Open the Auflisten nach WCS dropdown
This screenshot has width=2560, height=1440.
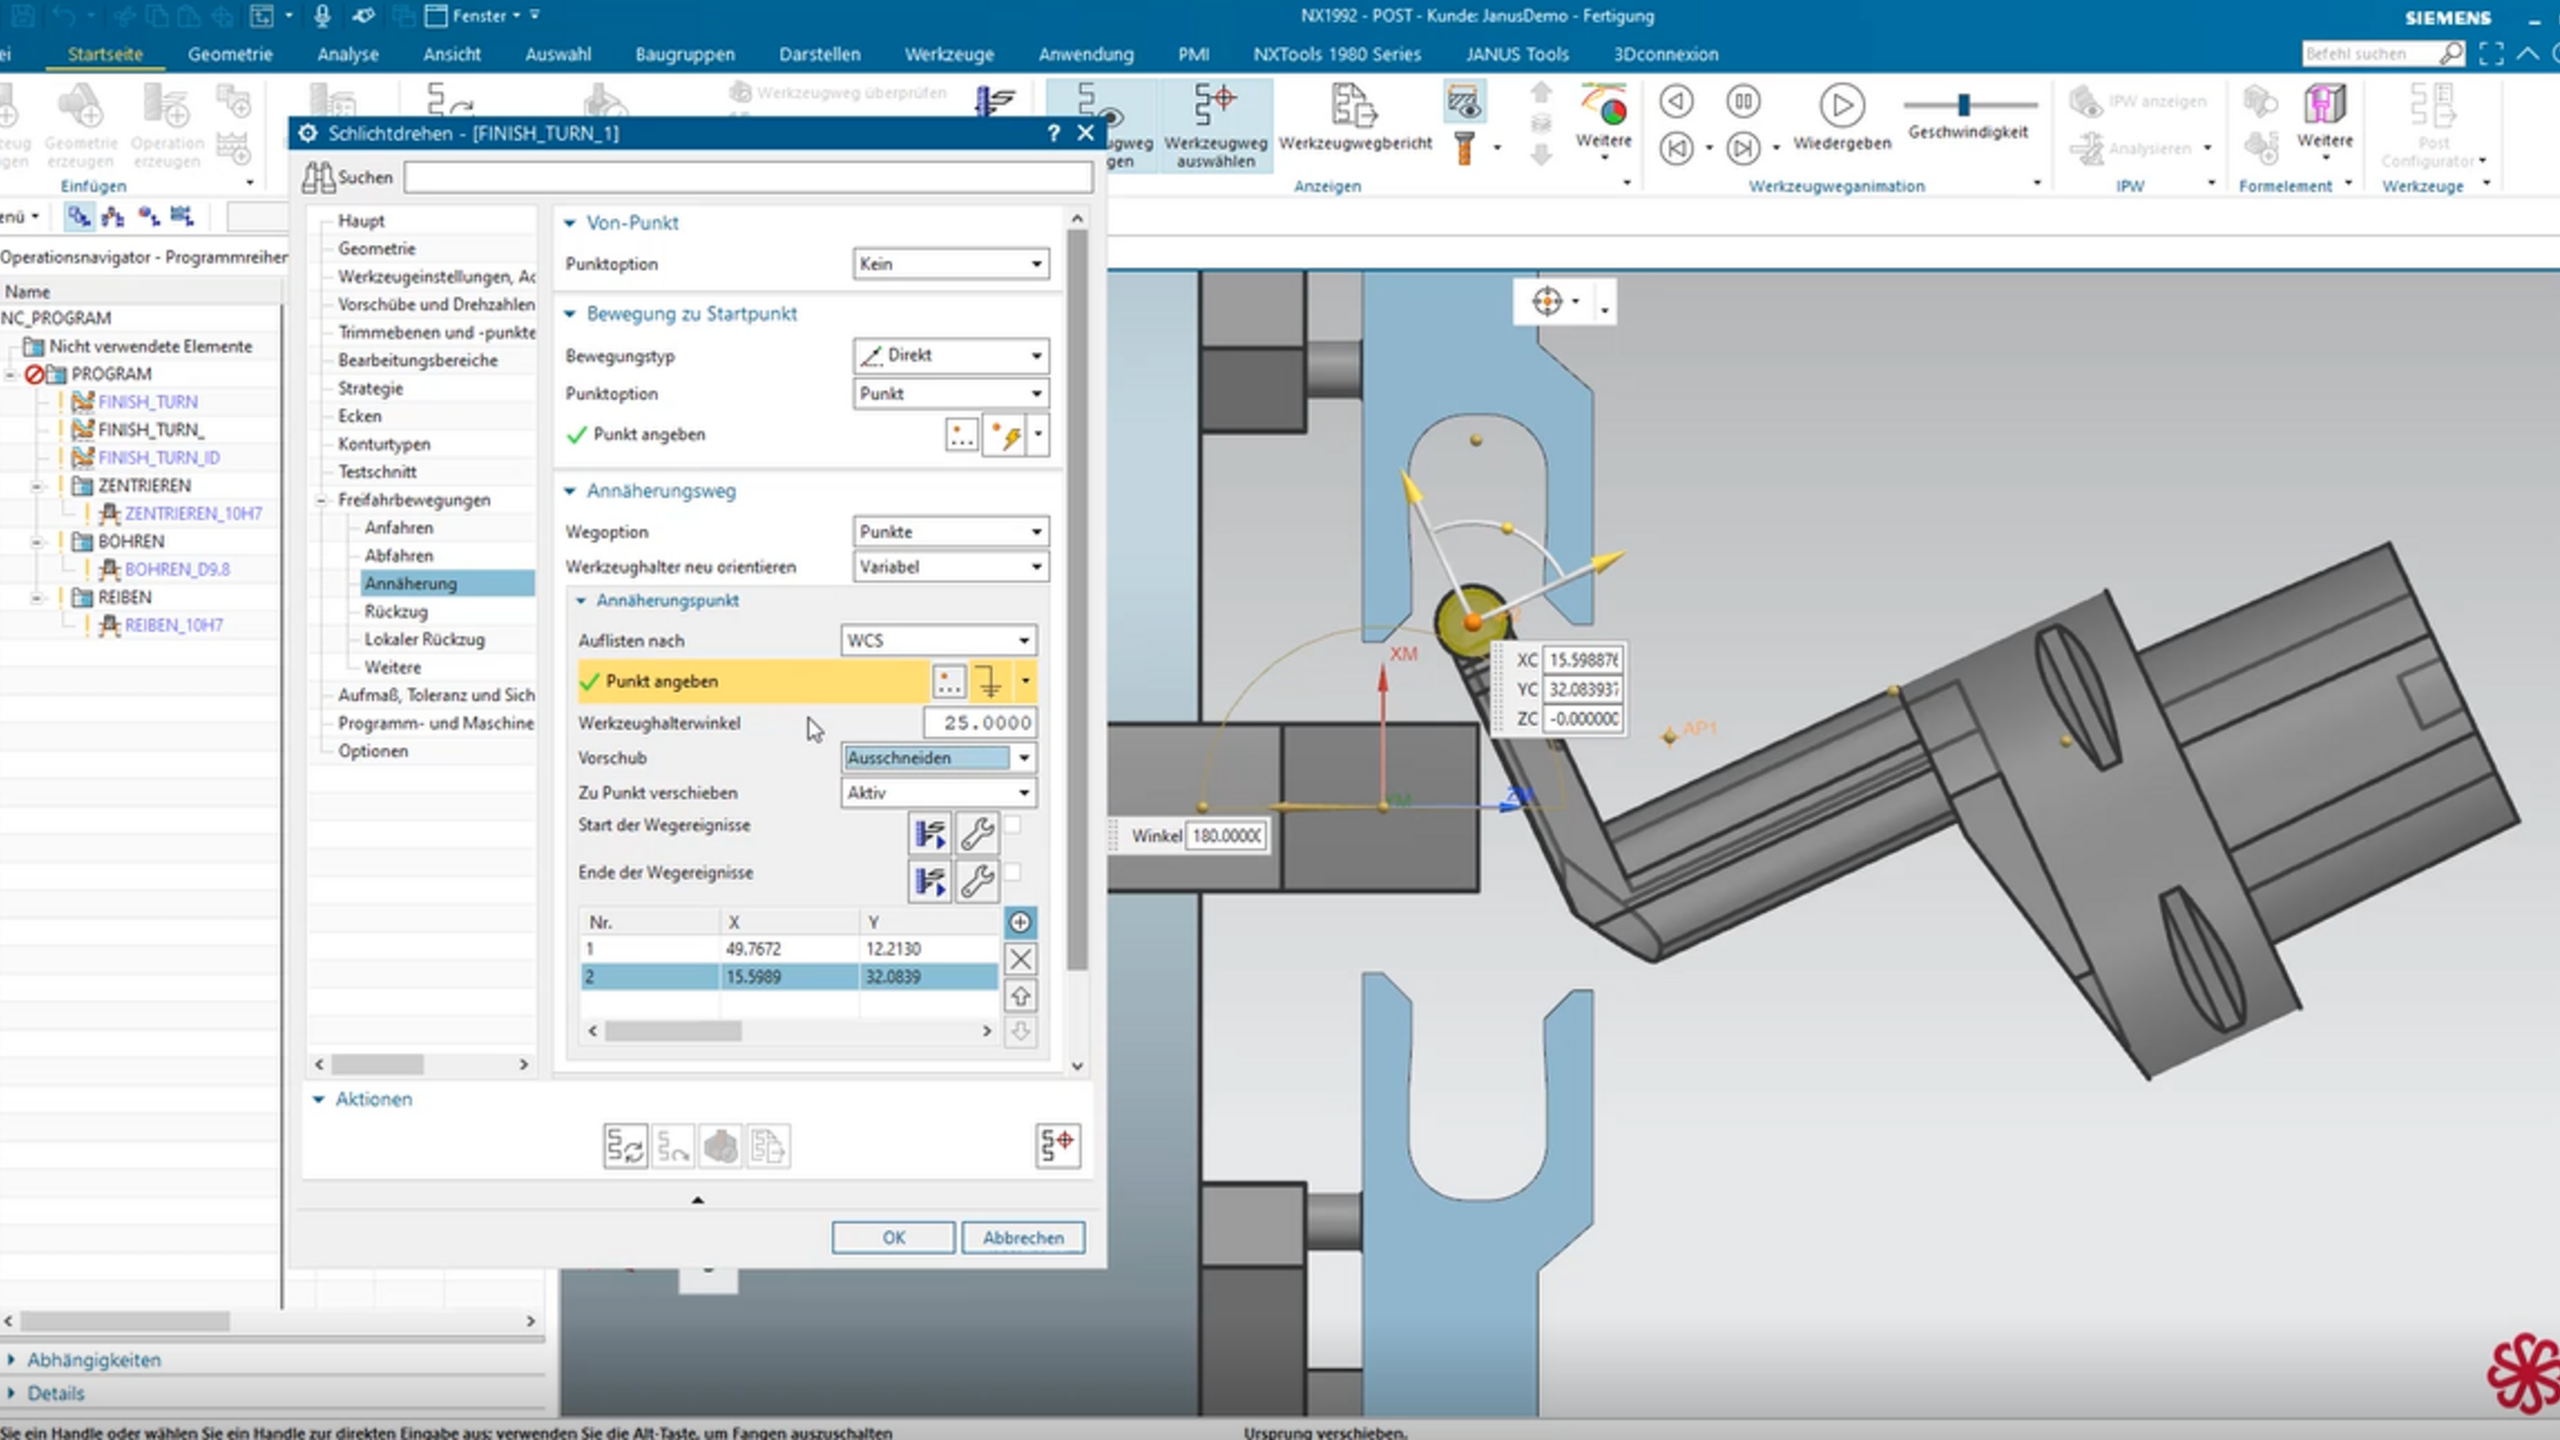[x=939, y=641]
